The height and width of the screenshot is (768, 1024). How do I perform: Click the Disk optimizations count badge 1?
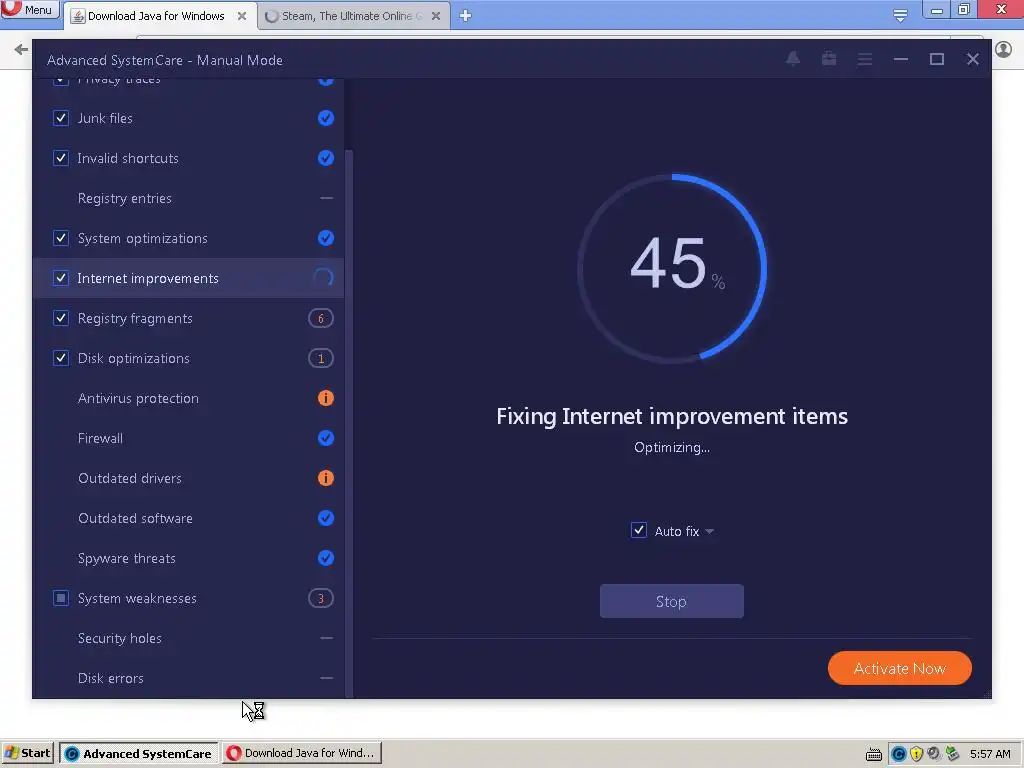click(x=321, y=359)
